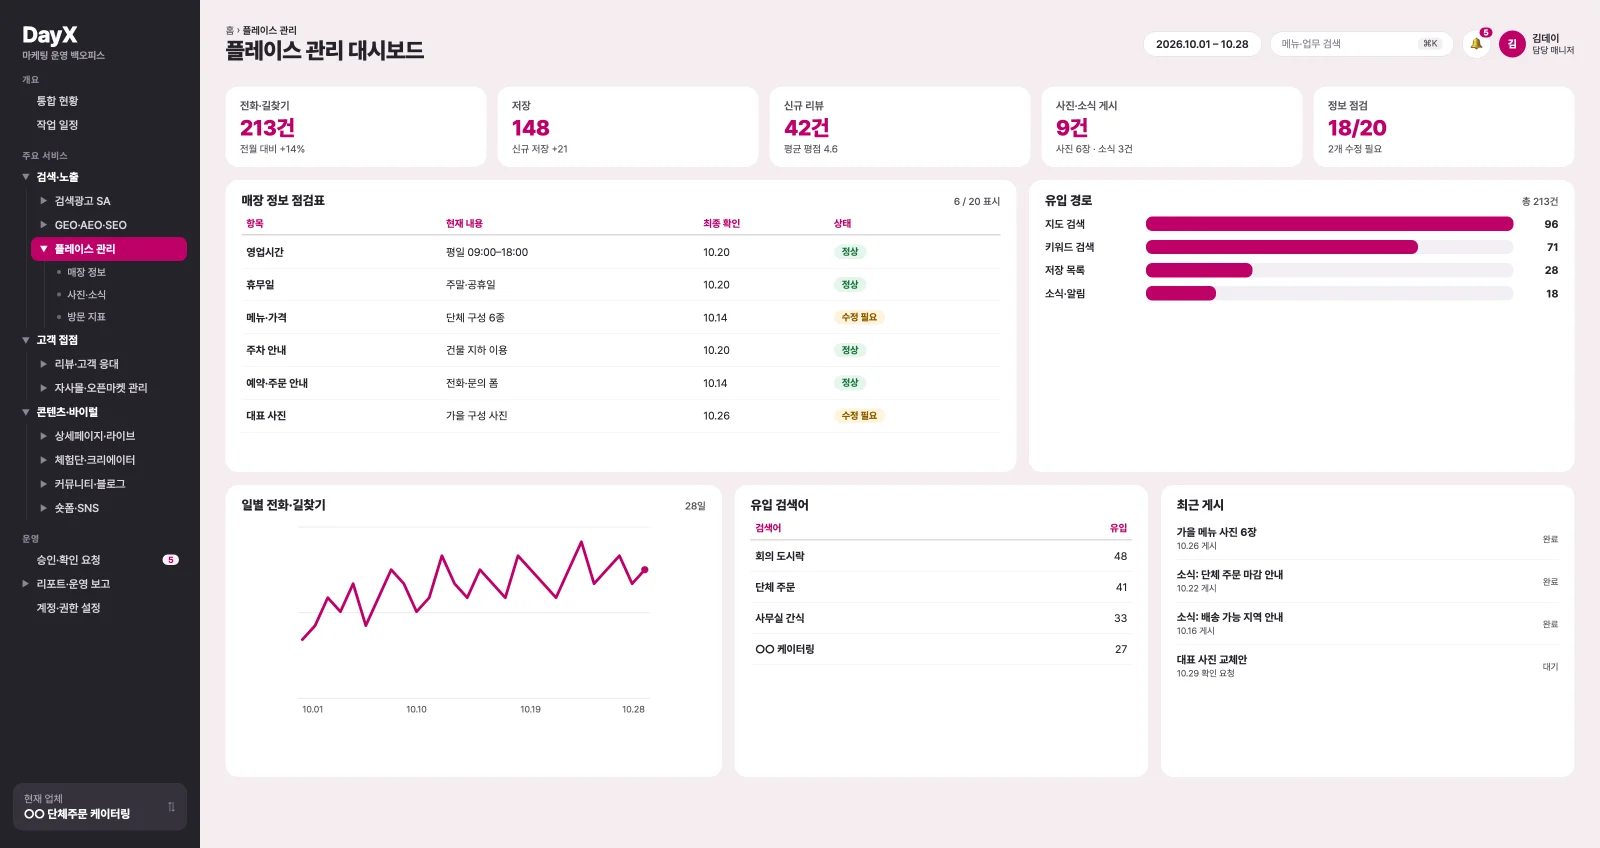Select the 영업시간 table row
The height and width of the screenshot is (848, 1600).
pyautogui.click(x=621, y=252)
